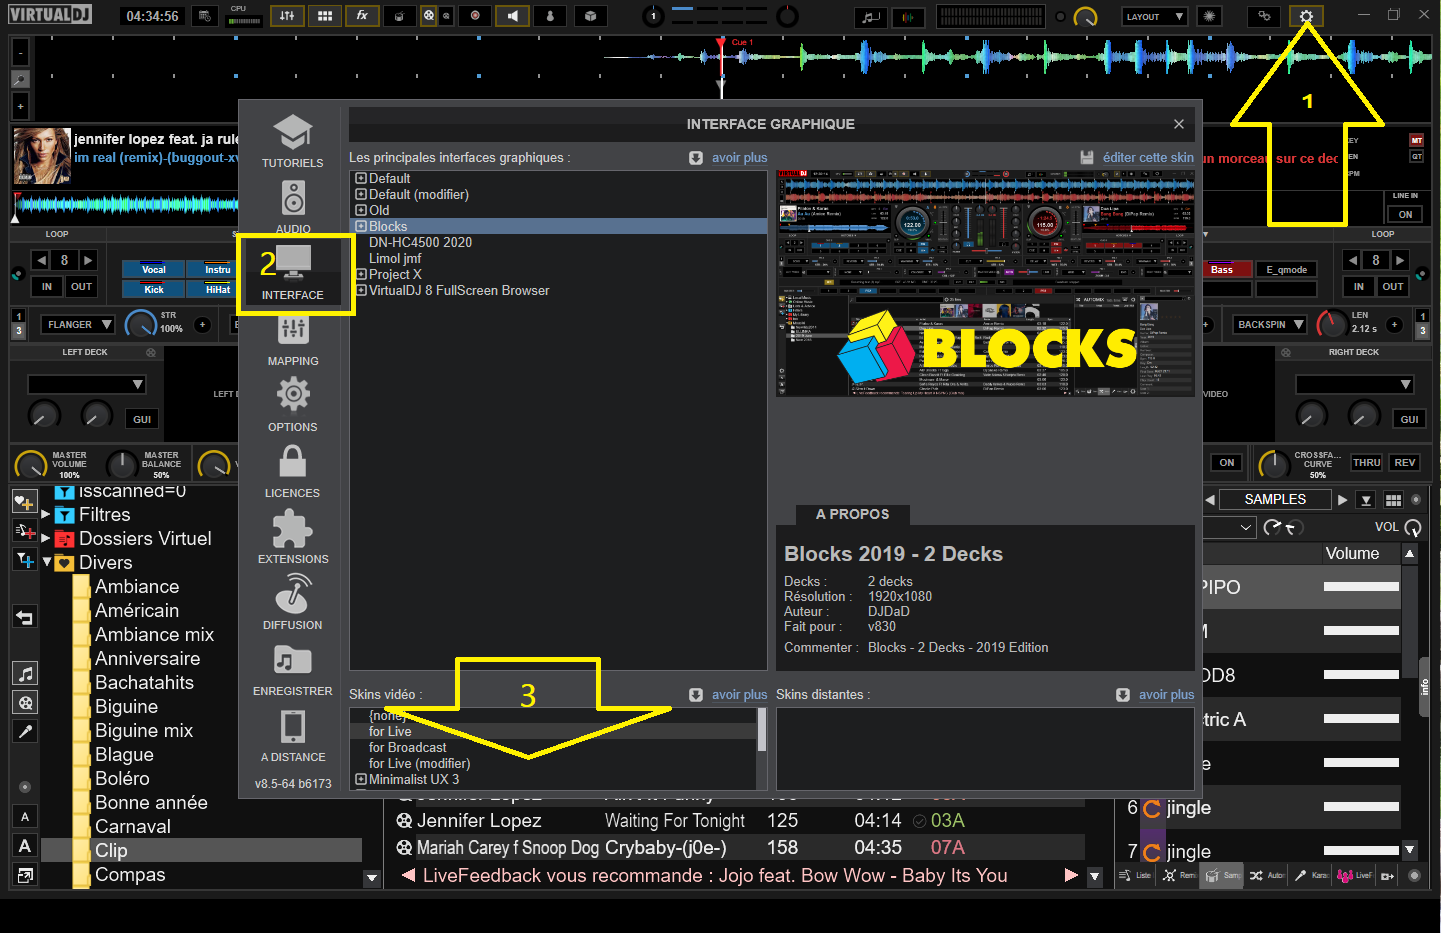Expand the Project X skin entry
Screen dimensions: 1441x933
tap(361, 275)
